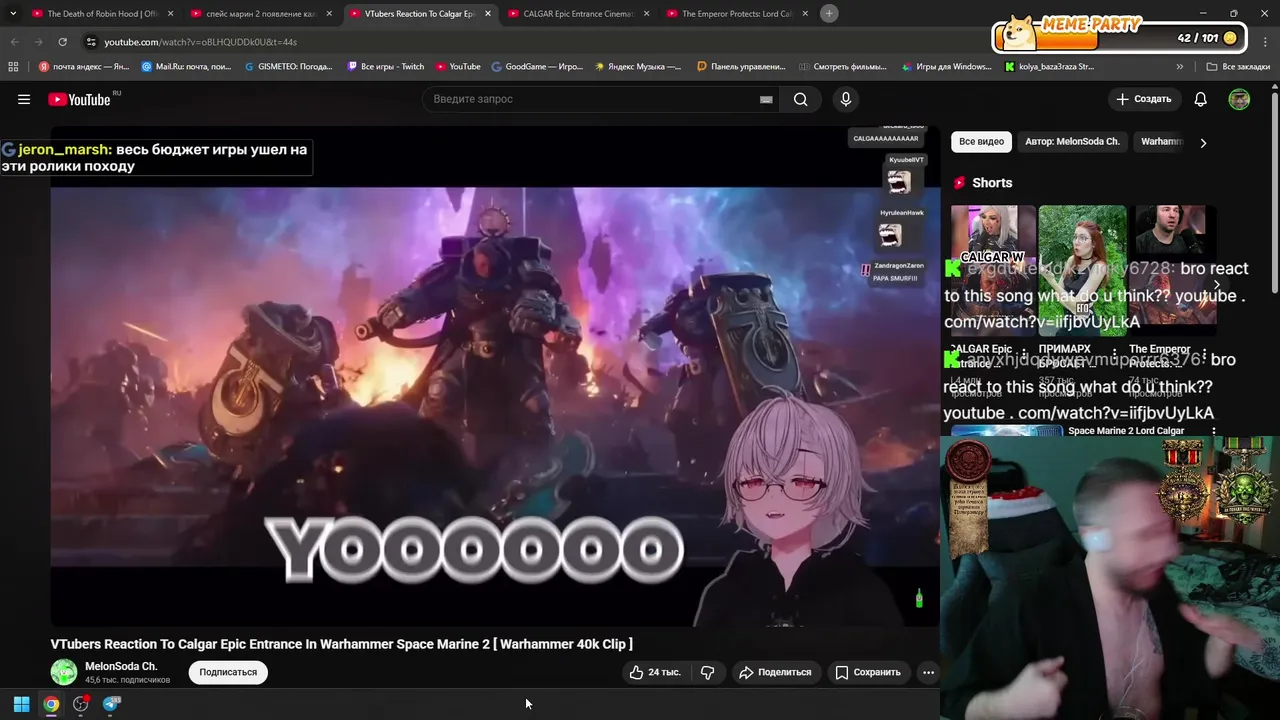Open Windows Start menu
Image resolution: width=1280 pixels, height=720 pixels.
click(x=21, y=704)
